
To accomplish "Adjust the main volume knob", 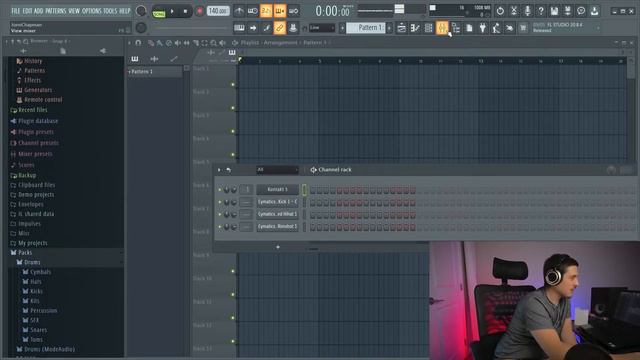I will 141,11.
